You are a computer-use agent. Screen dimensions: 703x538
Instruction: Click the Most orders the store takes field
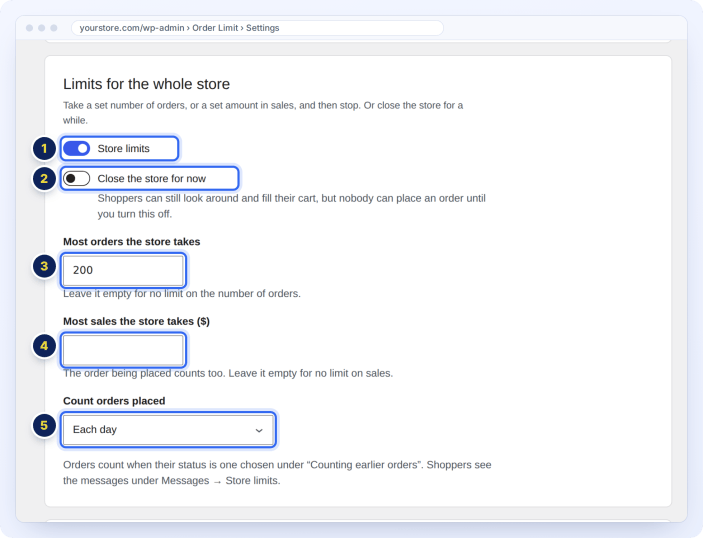pos(123,270)
